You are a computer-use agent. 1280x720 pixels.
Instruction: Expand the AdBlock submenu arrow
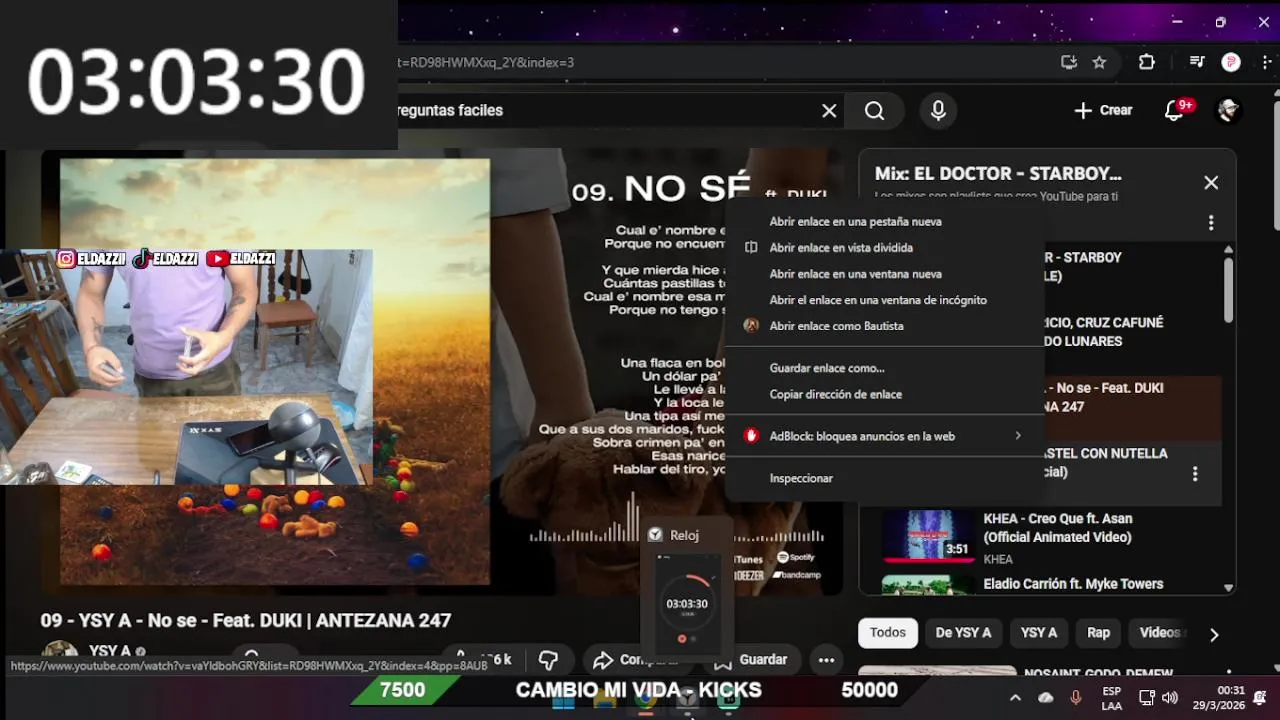[x=1018, y=436]
